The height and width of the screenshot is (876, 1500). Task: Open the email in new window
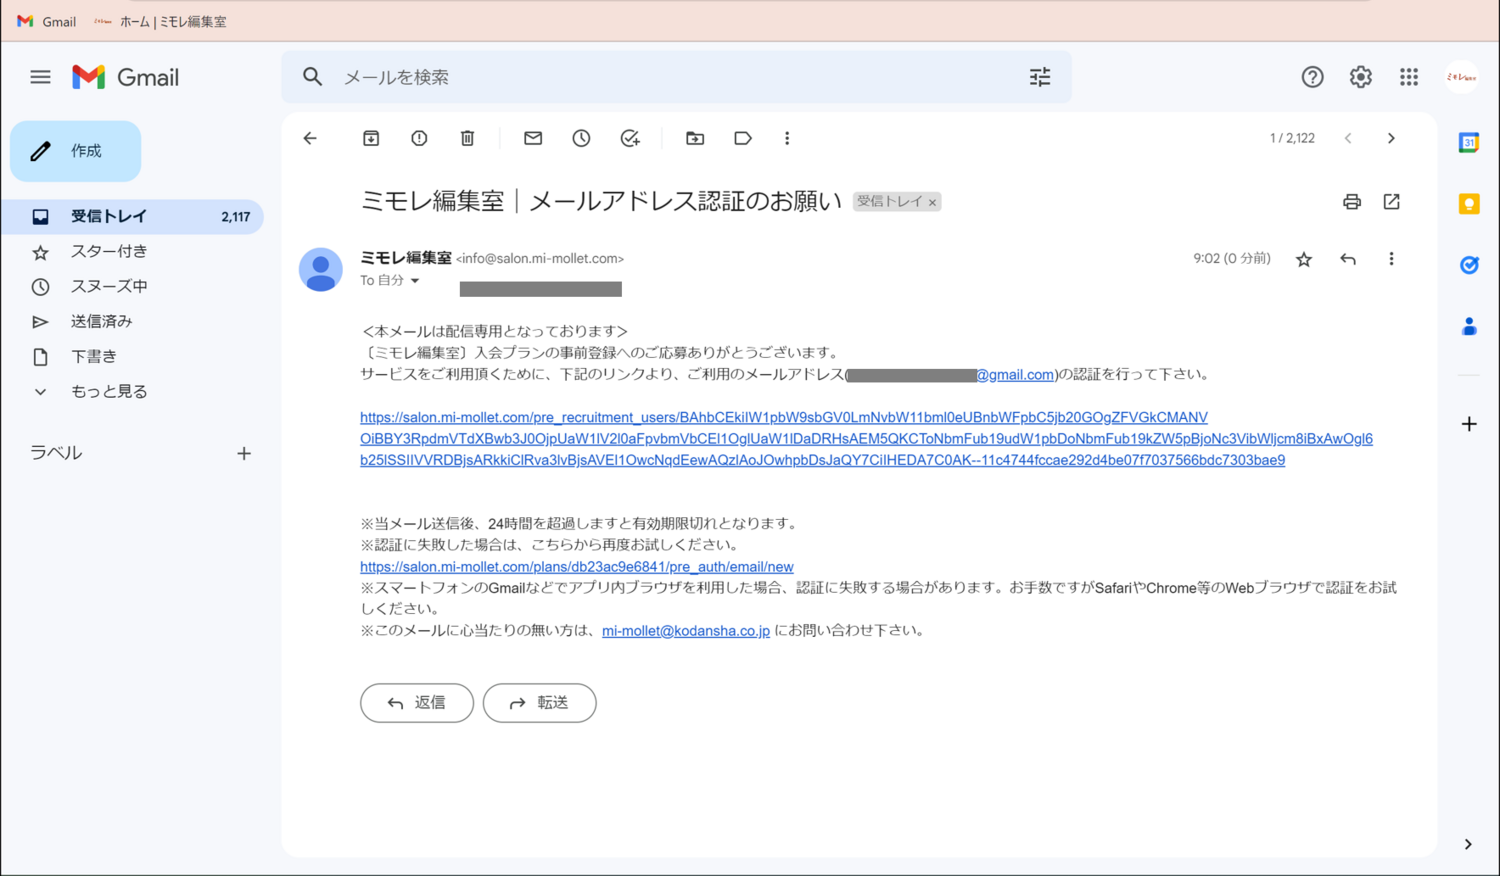tap(1391, 202)
